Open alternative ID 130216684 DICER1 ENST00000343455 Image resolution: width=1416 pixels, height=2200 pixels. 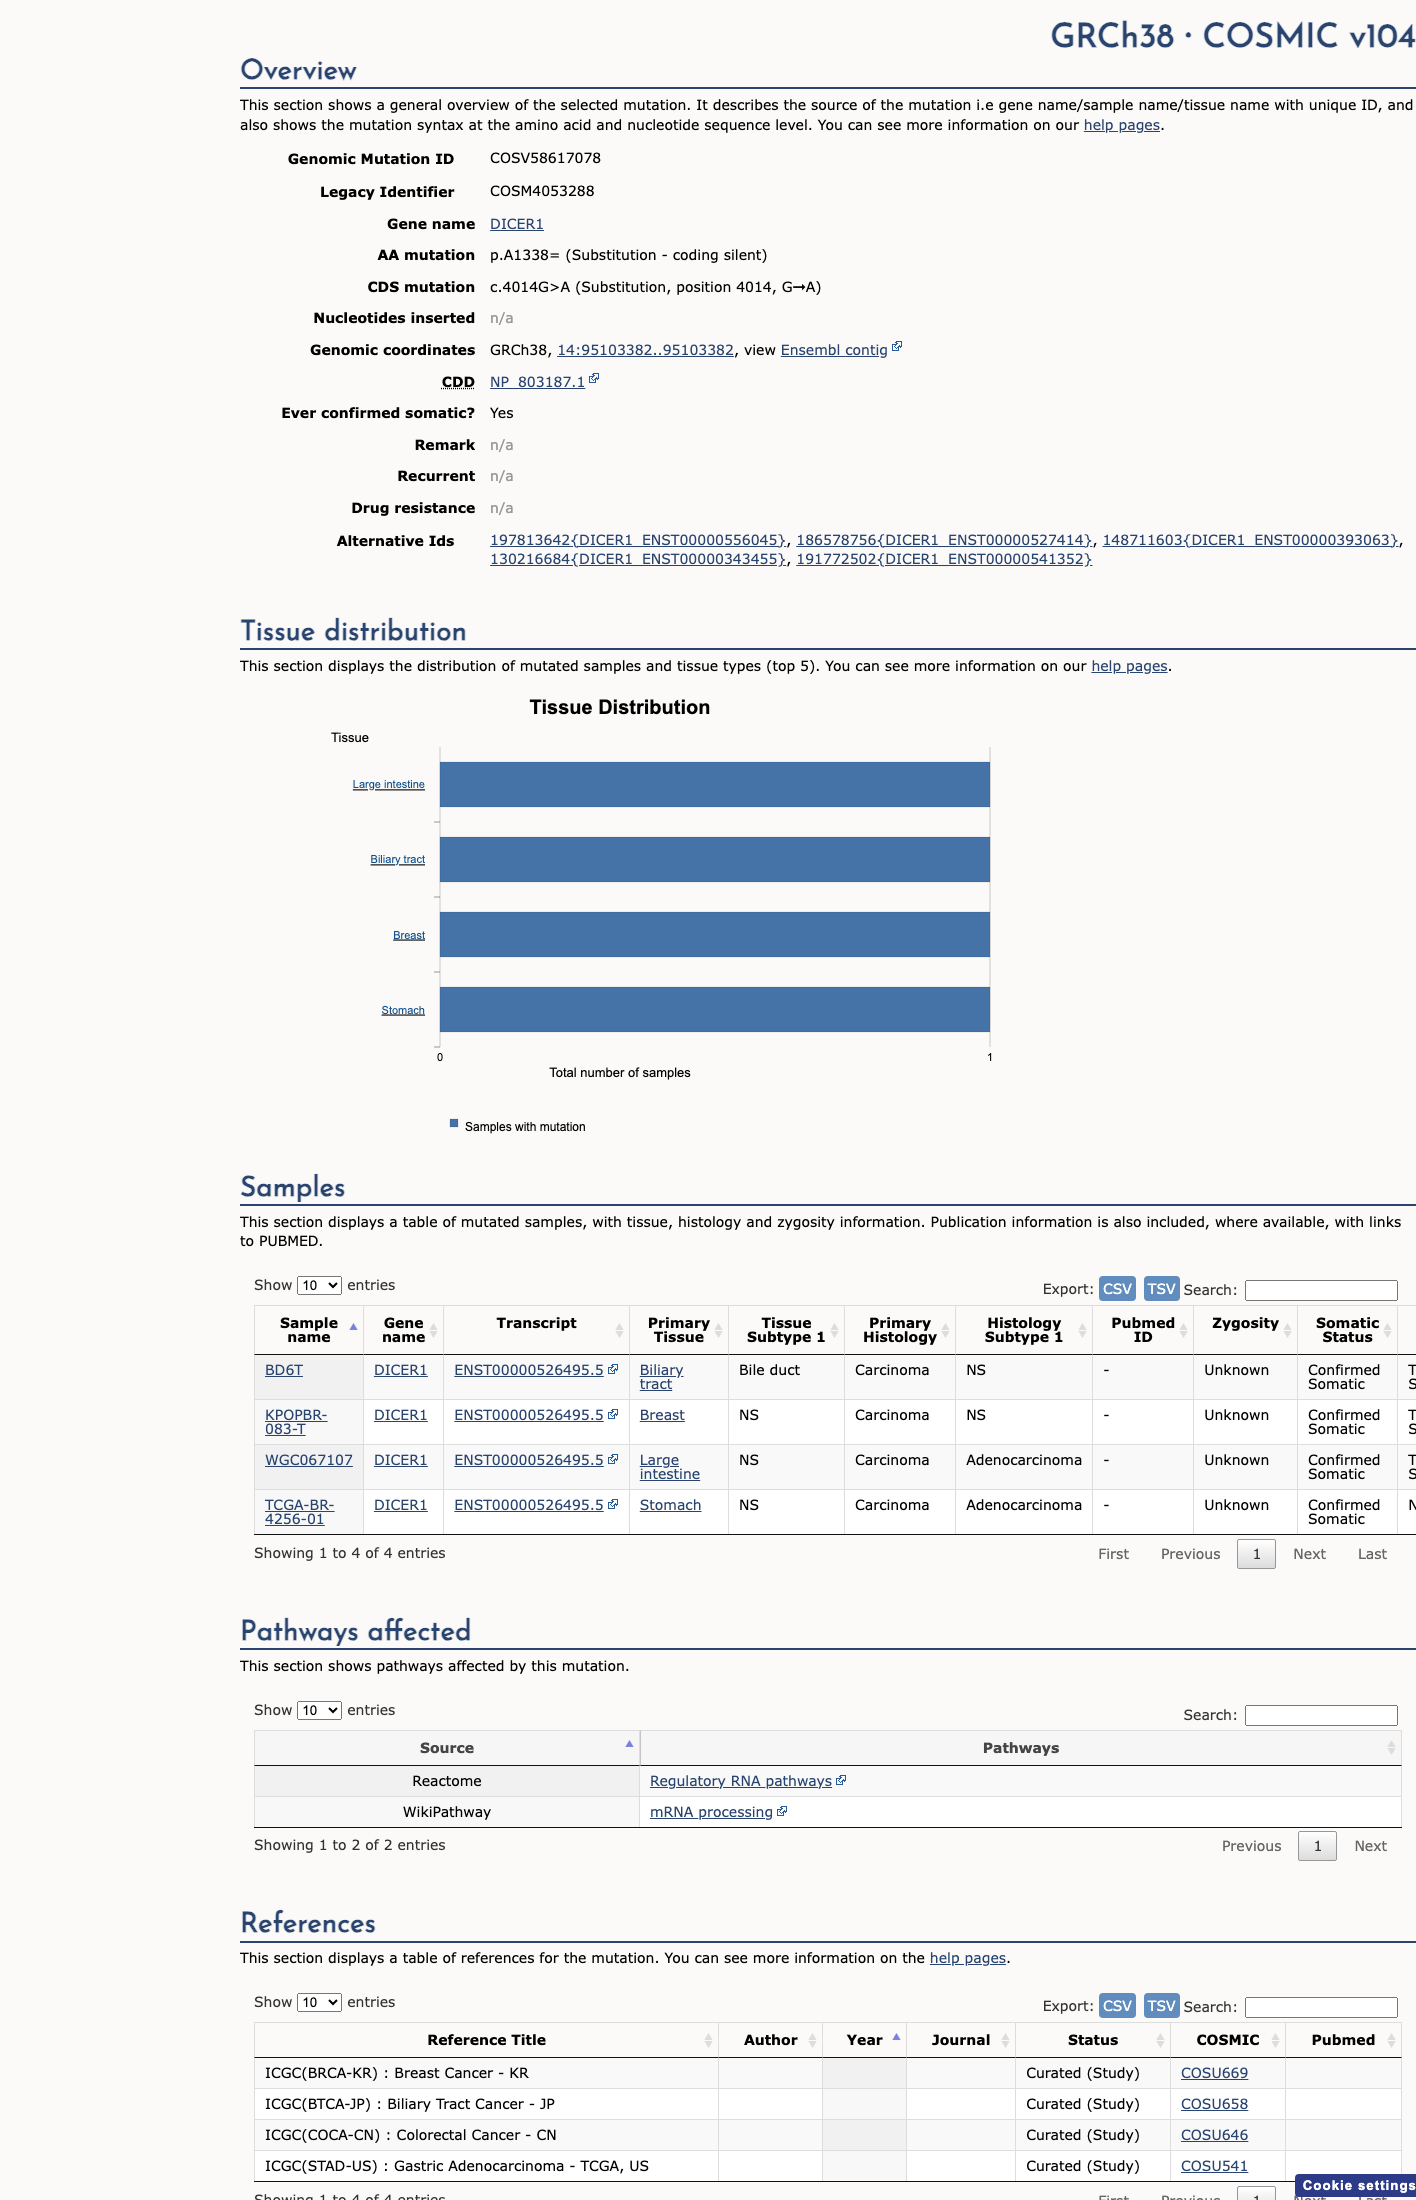tap(638, 559)
